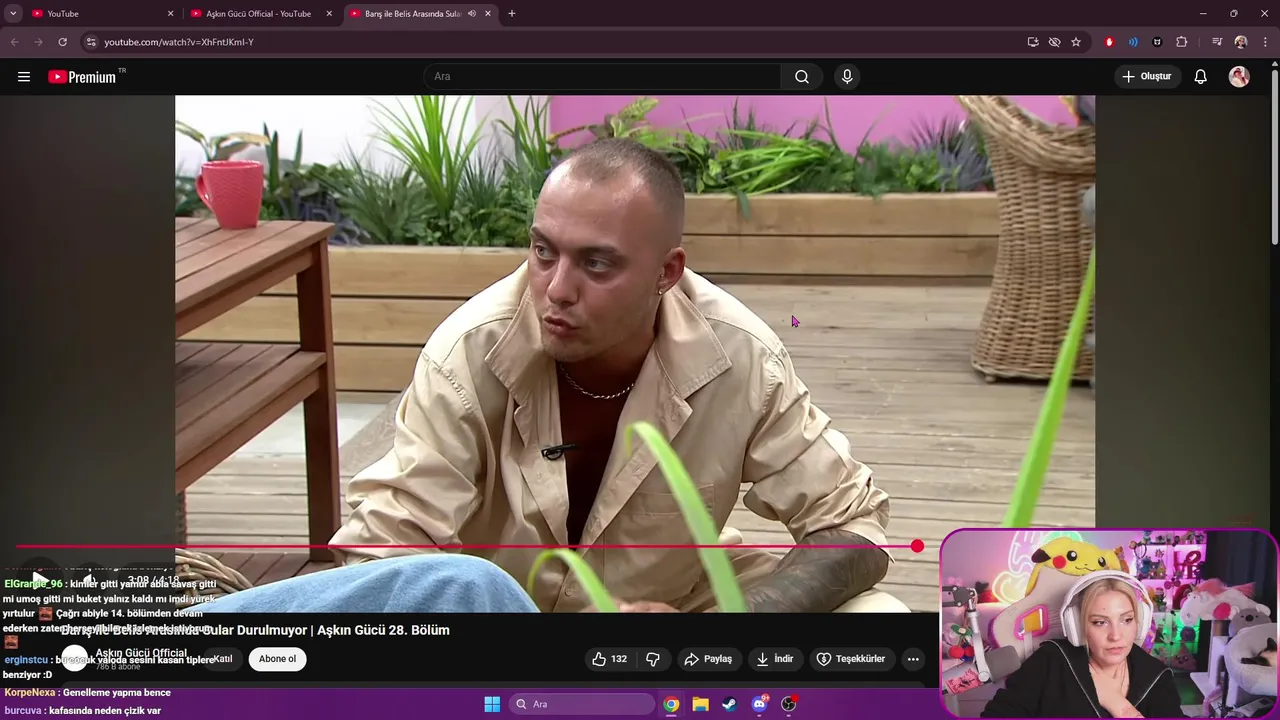Open the red hand ad blocker extension
Image resolution: width=1280 pixels, height=720 pixels.
(x=1109, y=42)
